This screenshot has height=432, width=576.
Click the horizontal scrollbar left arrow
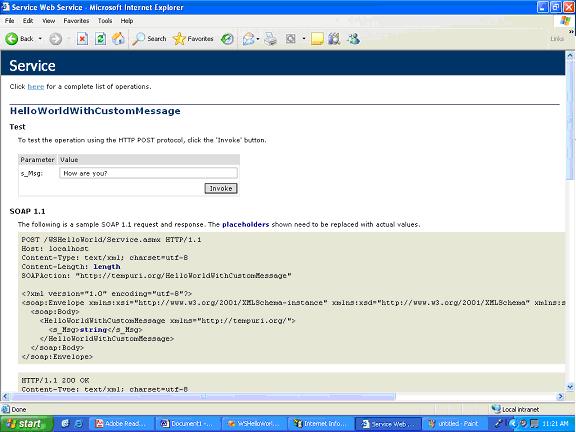pyautogui.click(x=5, y=396)
